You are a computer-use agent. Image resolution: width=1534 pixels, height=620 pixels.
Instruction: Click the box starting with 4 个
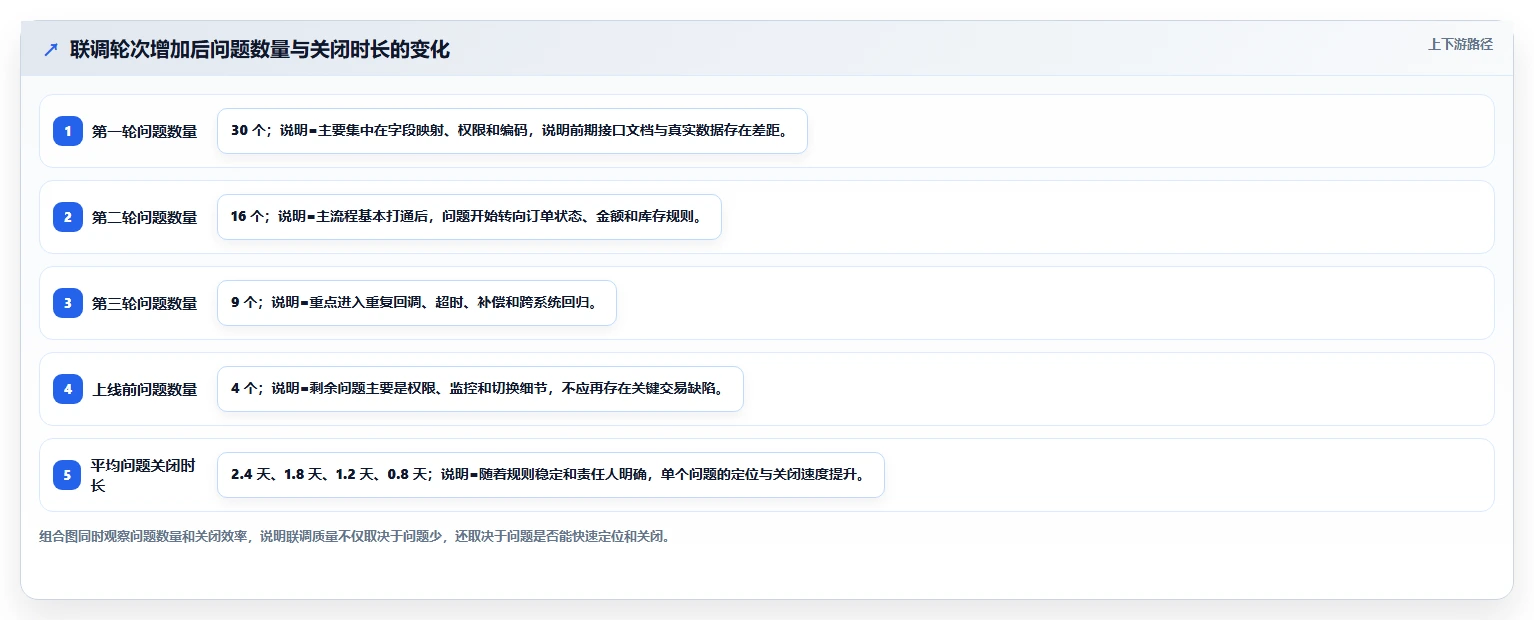(x=480, y=389)
